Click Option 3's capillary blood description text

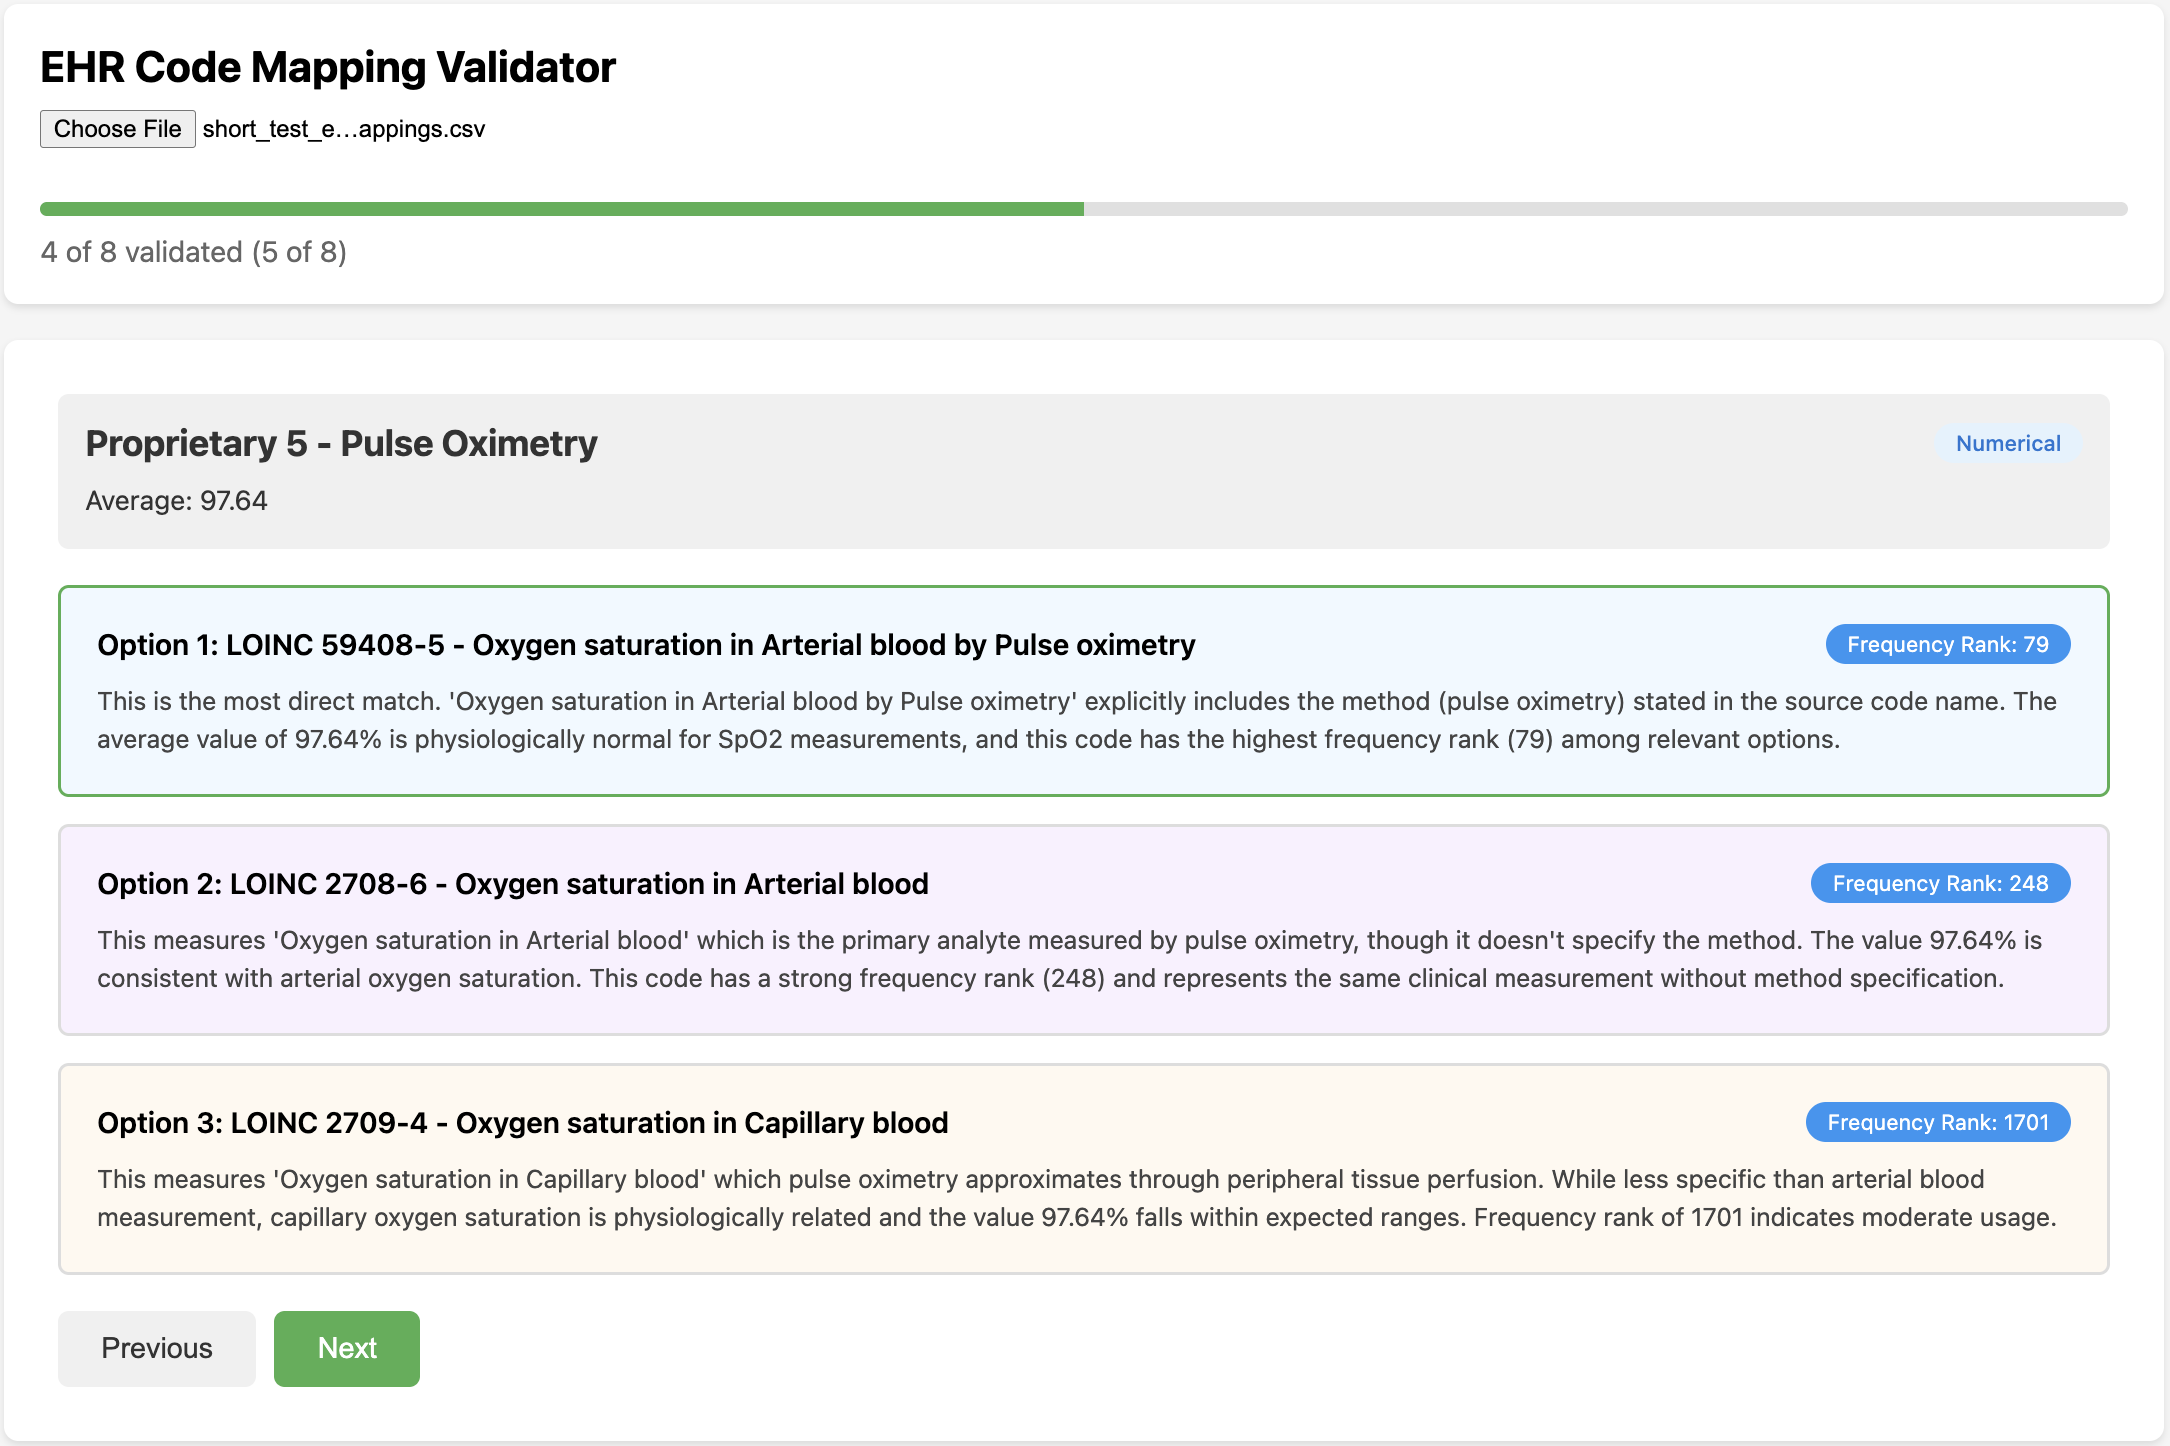[1076, 1198]
